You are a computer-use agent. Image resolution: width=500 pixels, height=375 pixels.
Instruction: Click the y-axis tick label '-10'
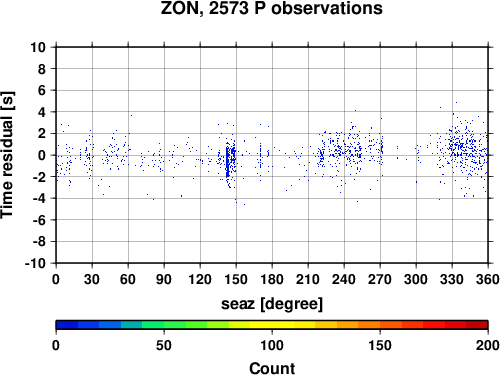pos(35,263)
